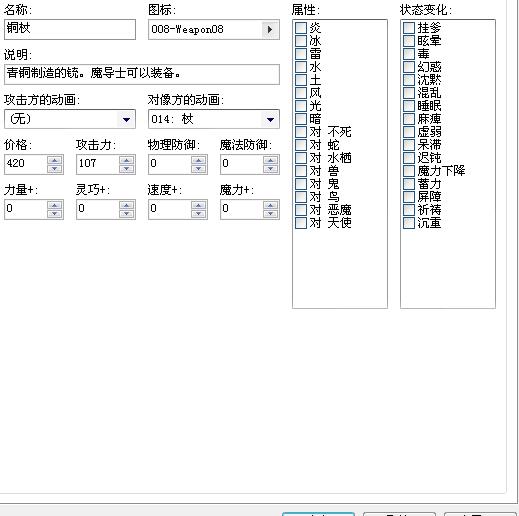Tick the 毒 state checkbox
This screenshot has height=516, width=519.
tap(409, 54)
